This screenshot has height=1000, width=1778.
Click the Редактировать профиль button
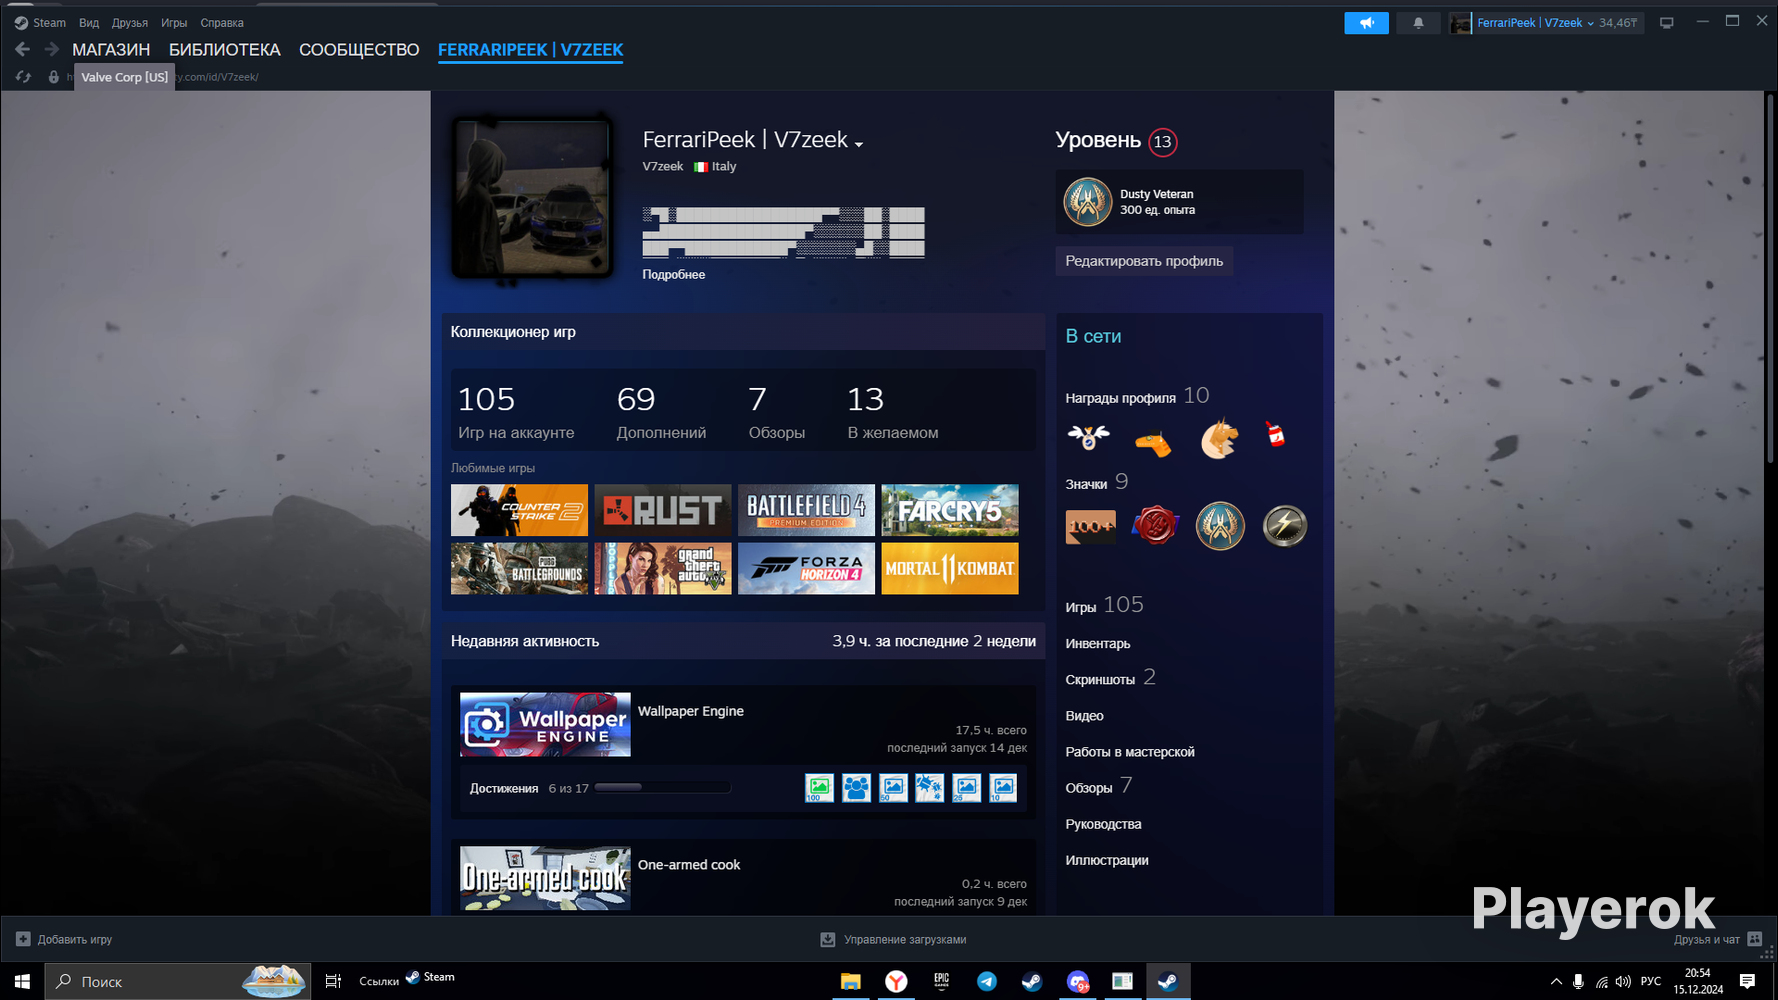coord(1144,261)
